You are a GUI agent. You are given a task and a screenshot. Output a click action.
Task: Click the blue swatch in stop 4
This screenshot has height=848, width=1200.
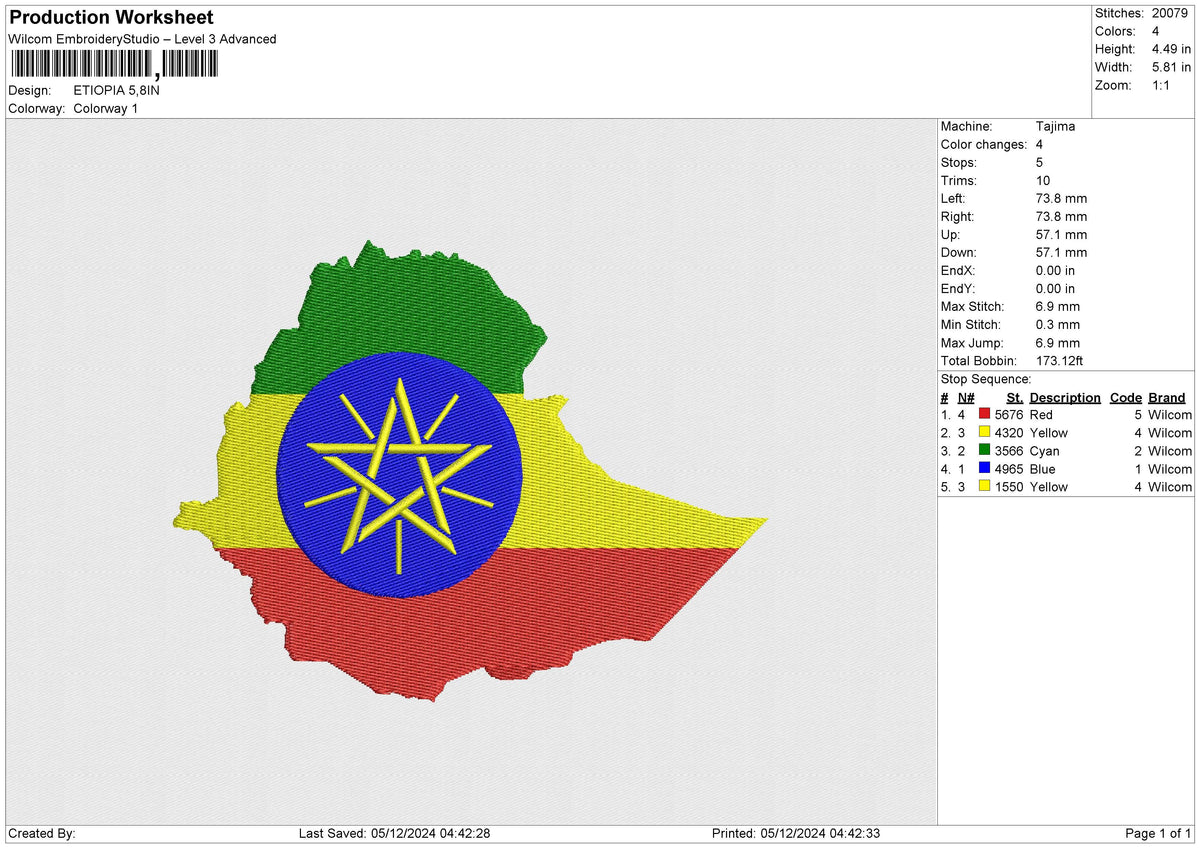[984, 468]
